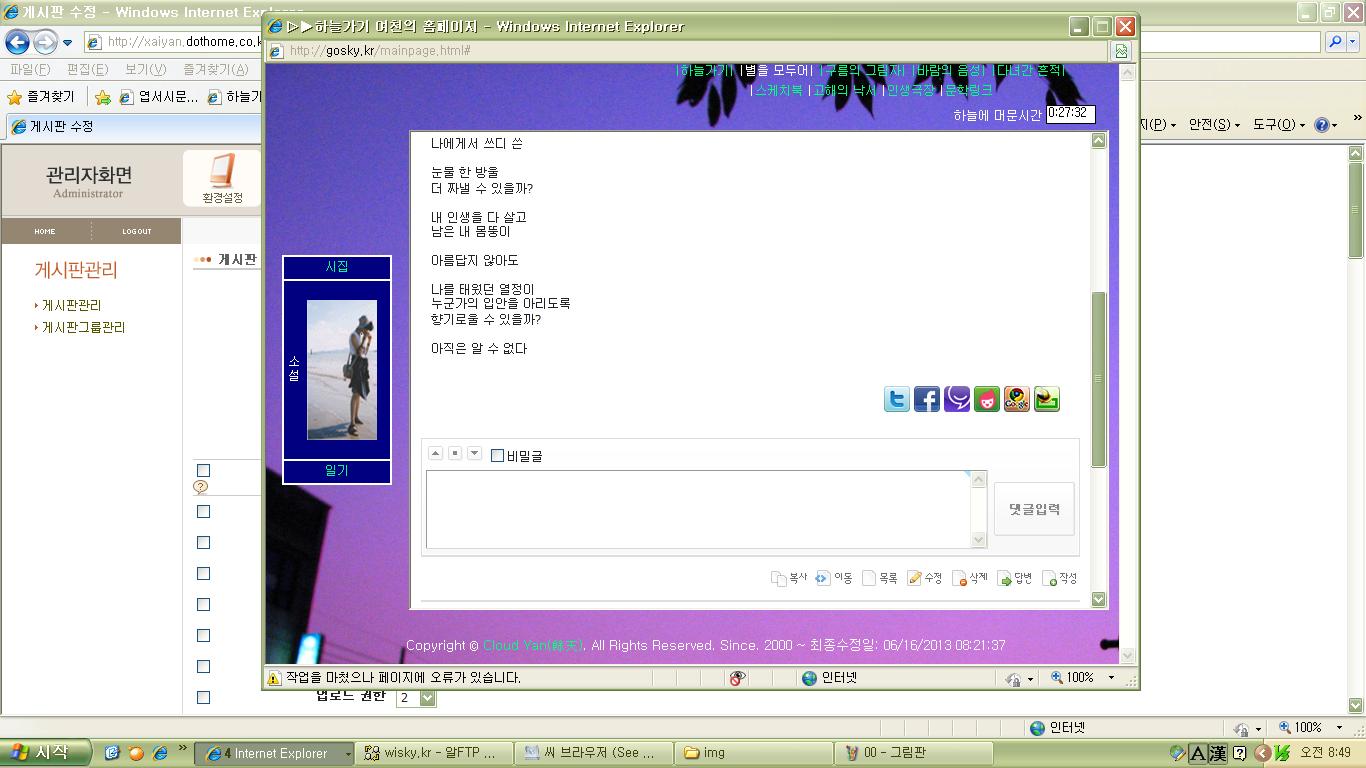Reply to the post with 답변

click(1015, 578)
